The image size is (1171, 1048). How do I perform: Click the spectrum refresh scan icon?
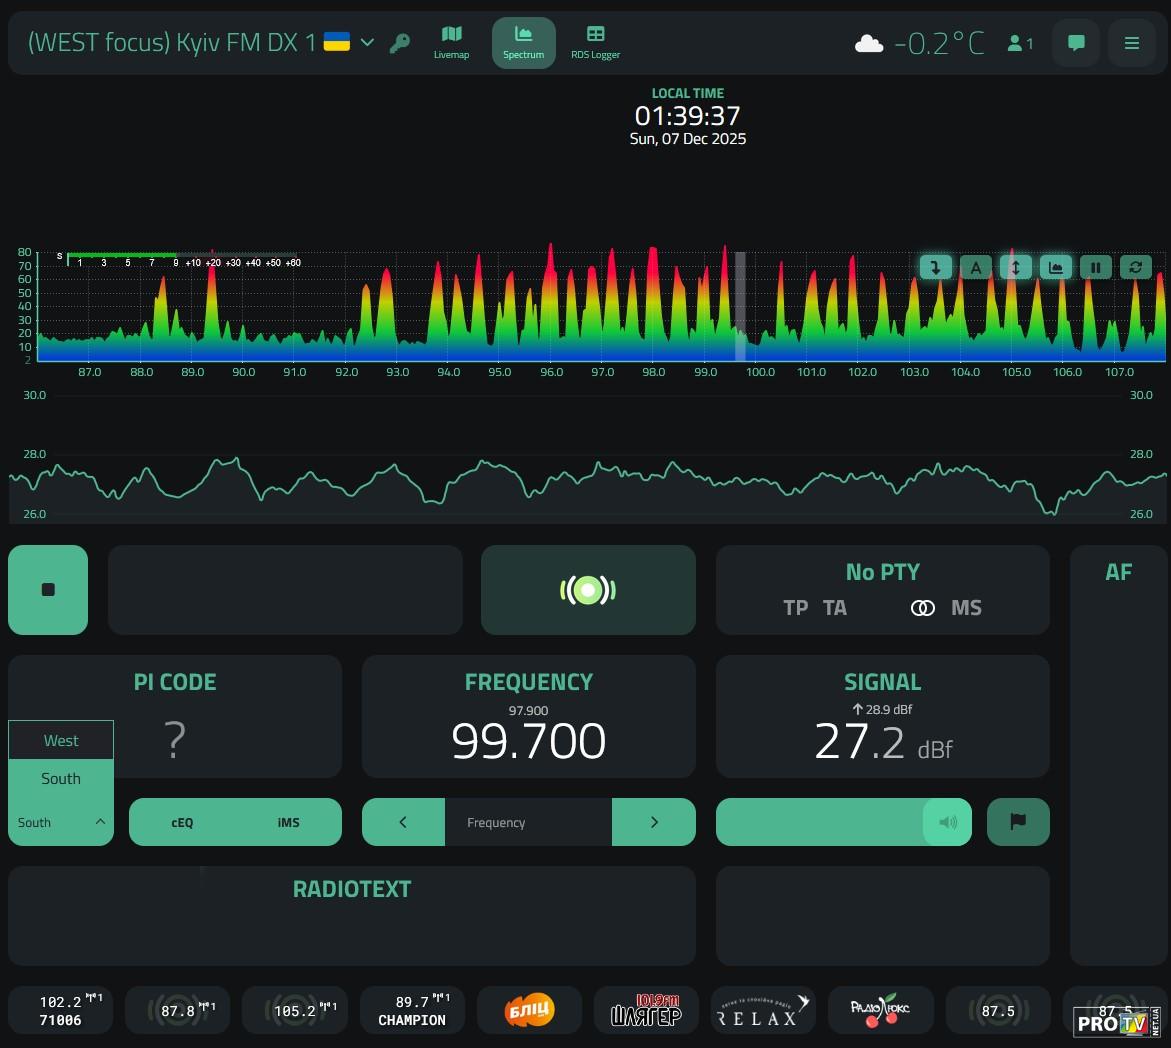pos(1135,267)
